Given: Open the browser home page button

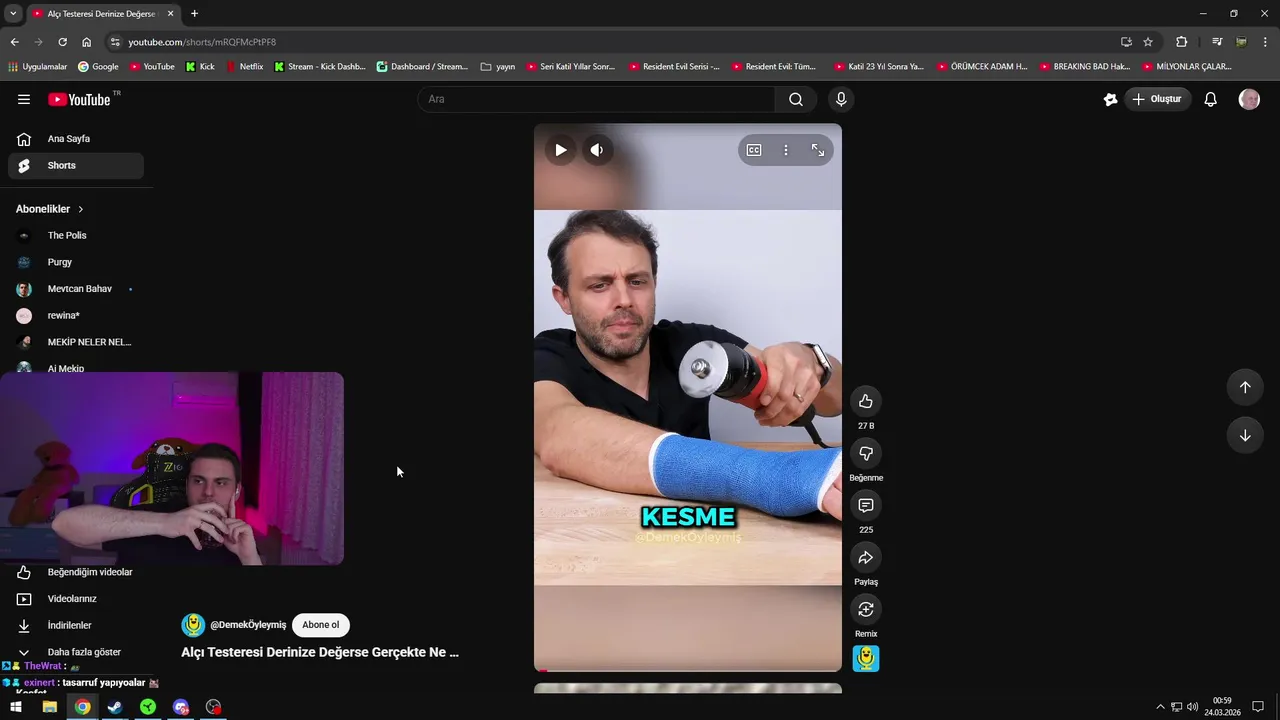Looking at the screenshot, I should click(x=86, y=42).
